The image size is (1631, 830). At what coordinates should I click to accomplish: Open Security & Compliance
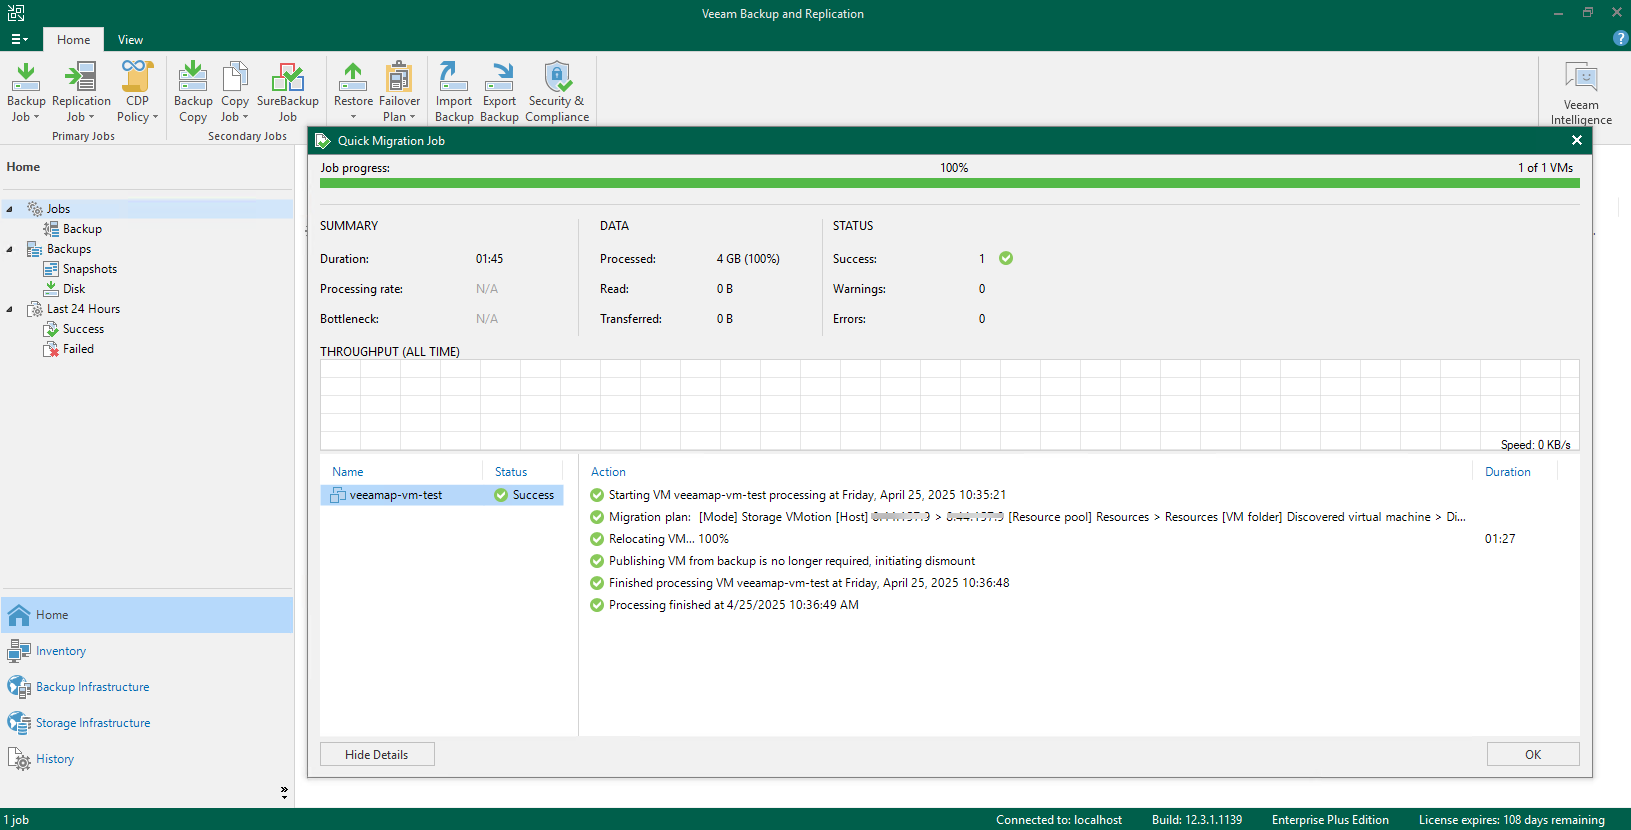(557, 91)
